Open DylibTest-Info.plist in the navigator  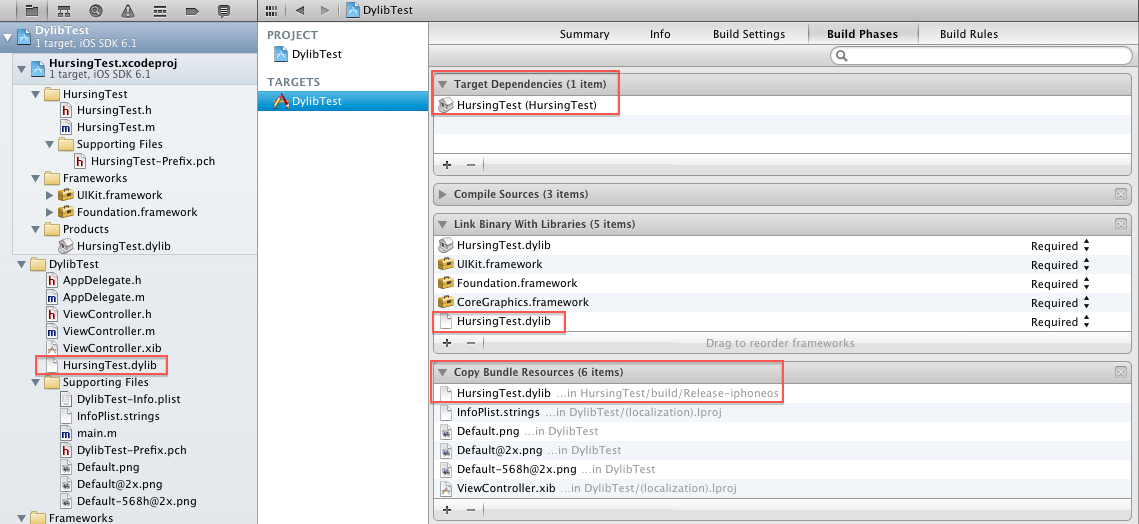[128, 399]
